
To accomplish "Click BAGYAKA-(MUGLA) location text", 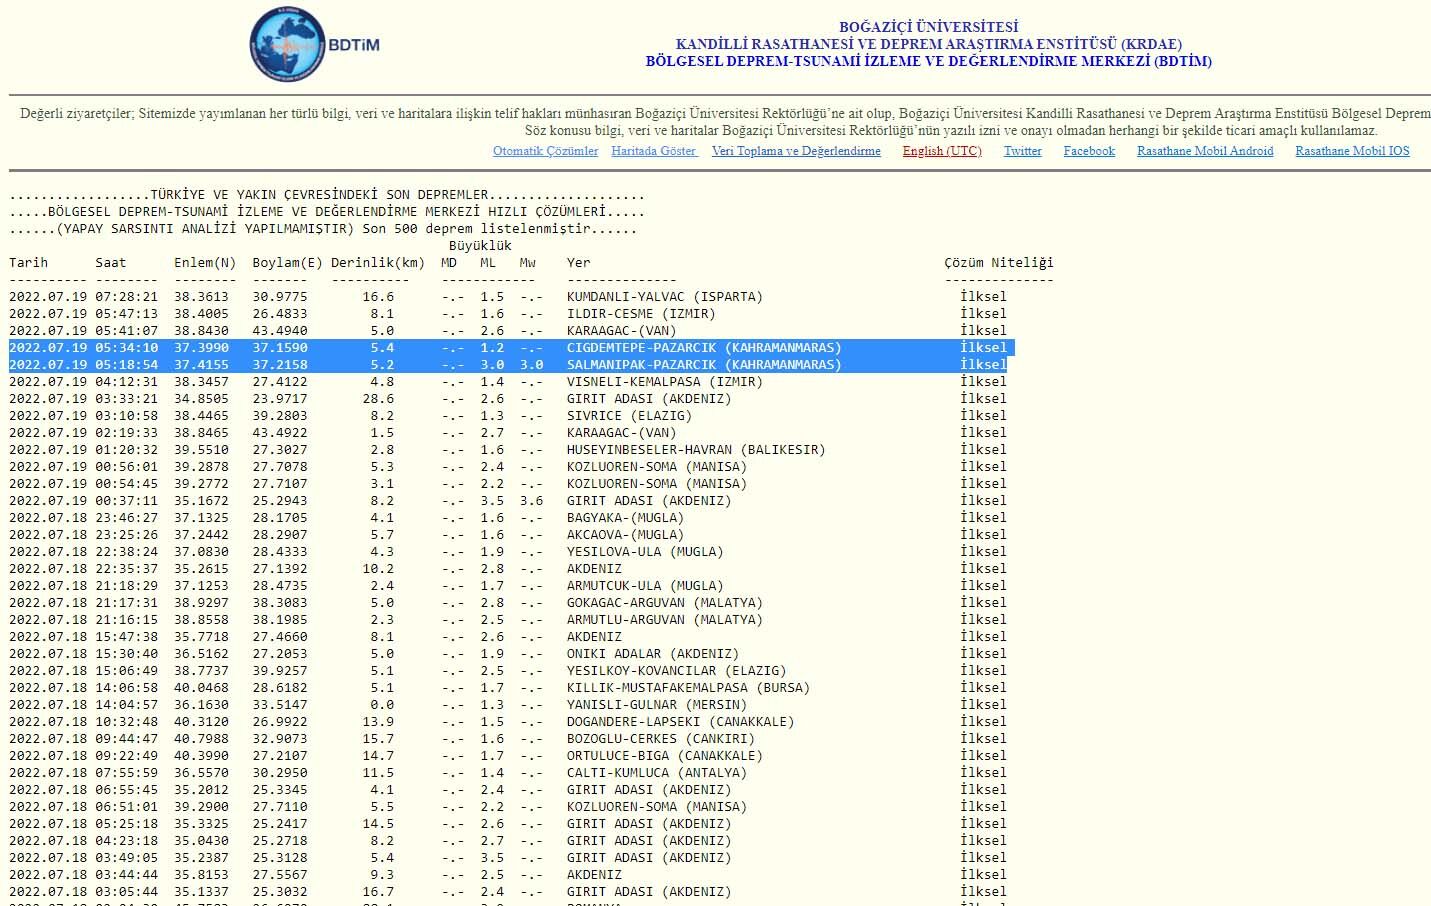I will click(625, 518).
